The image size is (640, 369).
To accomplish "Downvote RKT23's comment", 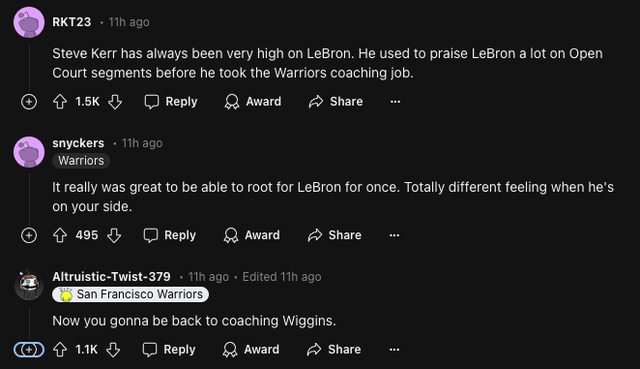I will click(115, 102).
